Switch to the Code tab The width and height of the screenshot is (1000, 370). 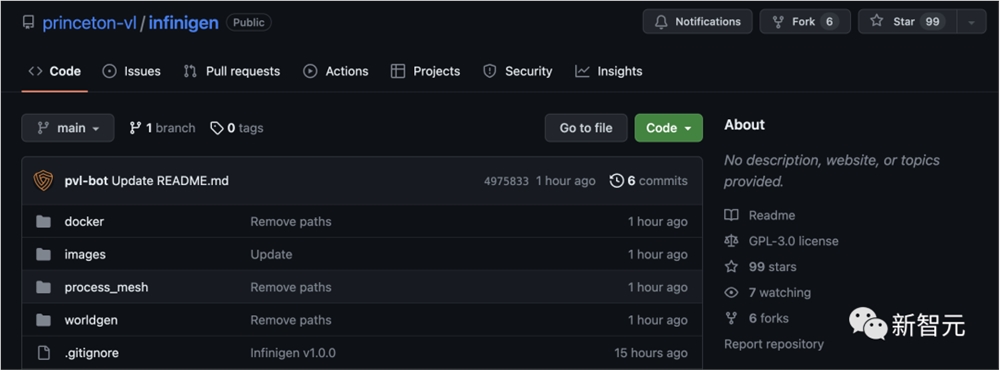click(55, 71)
